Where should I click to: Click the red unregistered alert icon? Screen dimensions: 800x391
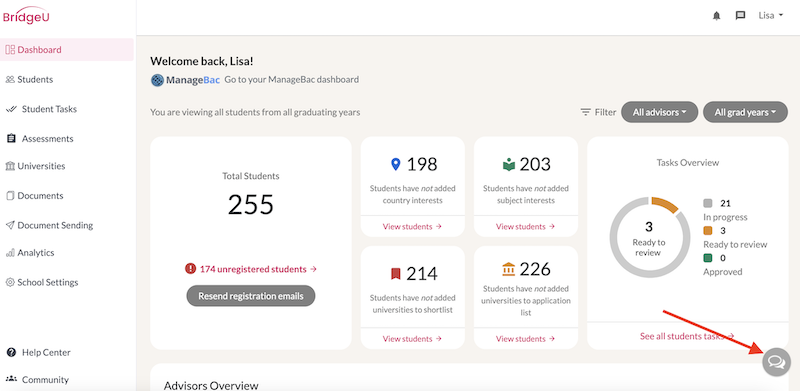point(190,268)
